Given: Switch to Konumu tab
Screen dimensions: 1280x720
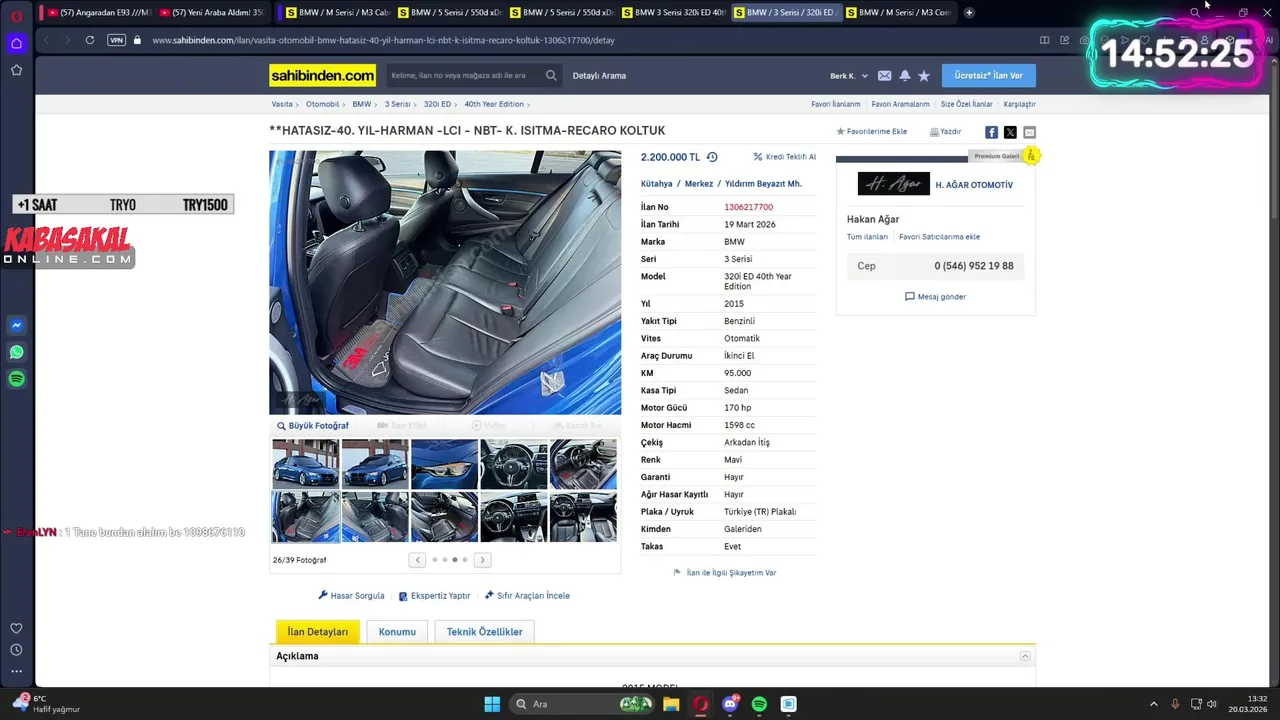Looking at the screenshot, I should click(x=397, y=632).
